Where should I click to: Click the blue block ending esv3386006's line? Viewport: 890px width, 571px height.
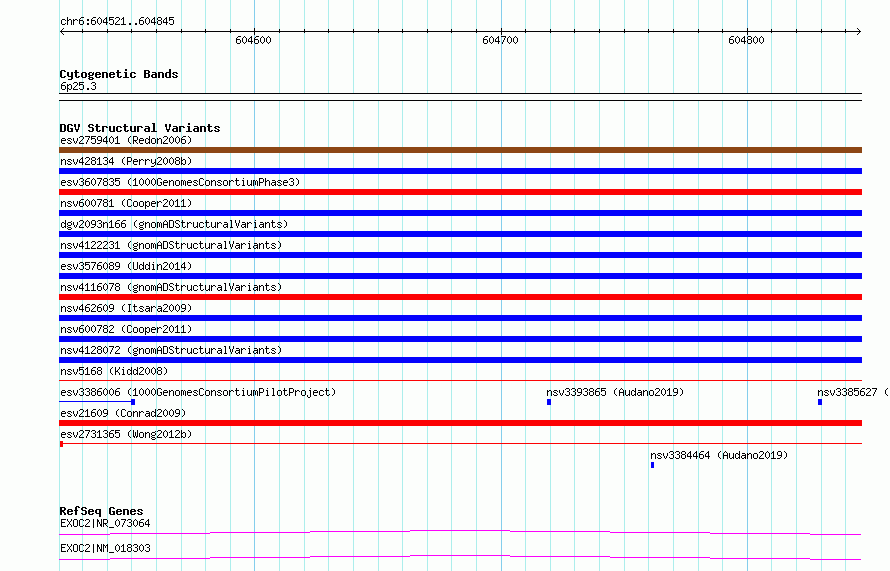[133, 402]
